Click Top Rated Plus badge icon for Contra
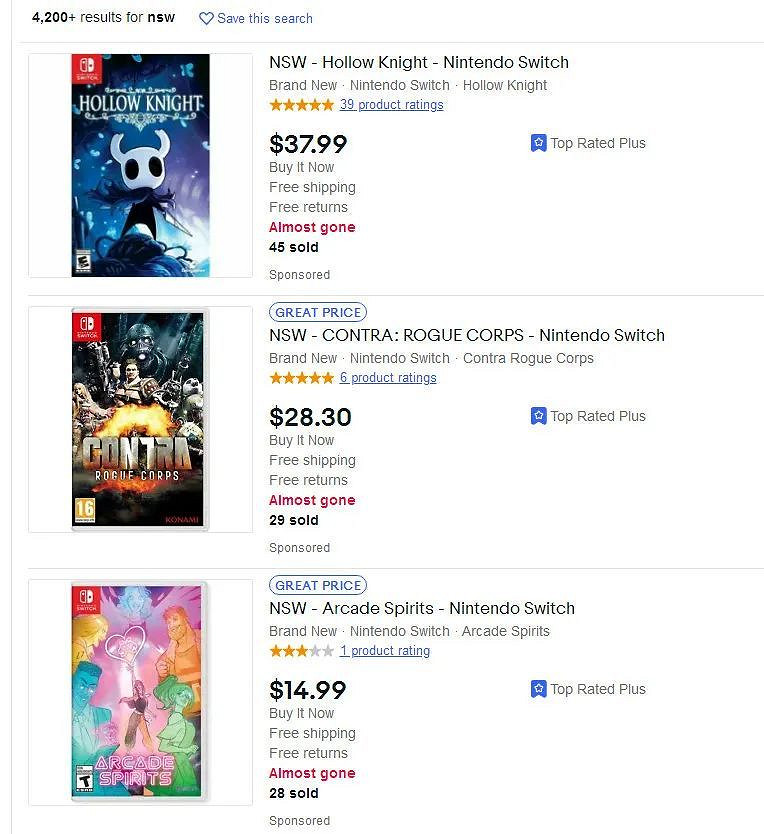Viewport: 764px width, 834px height. (x=538, y=416)
